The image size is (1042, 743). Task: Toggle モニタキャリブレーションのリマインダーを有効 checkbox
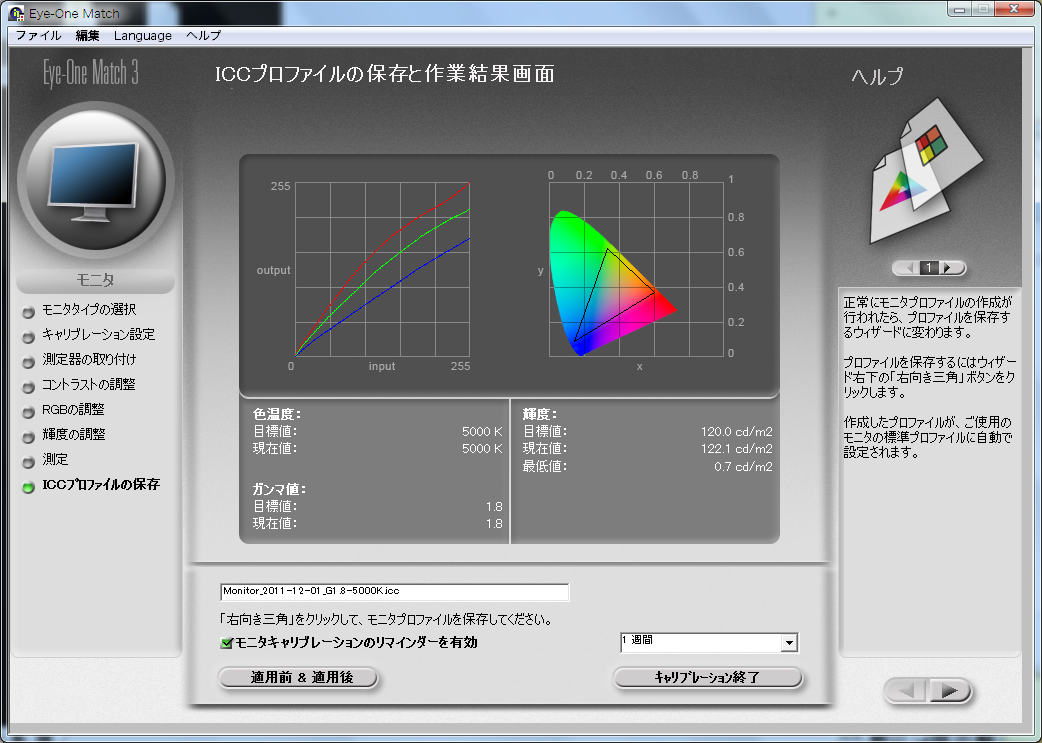pyautogui.click(x=227, y=643)
